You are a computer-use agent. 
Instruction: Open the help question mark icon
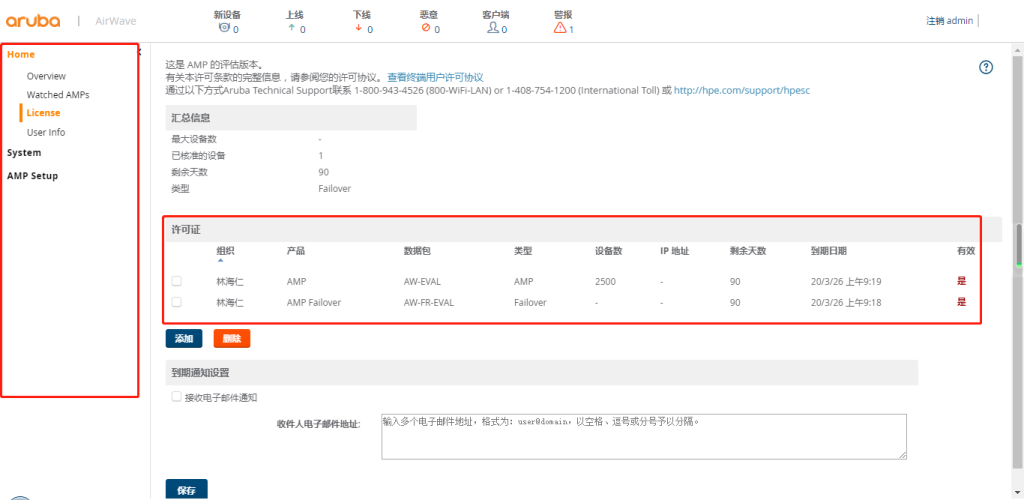coord(986,67)
